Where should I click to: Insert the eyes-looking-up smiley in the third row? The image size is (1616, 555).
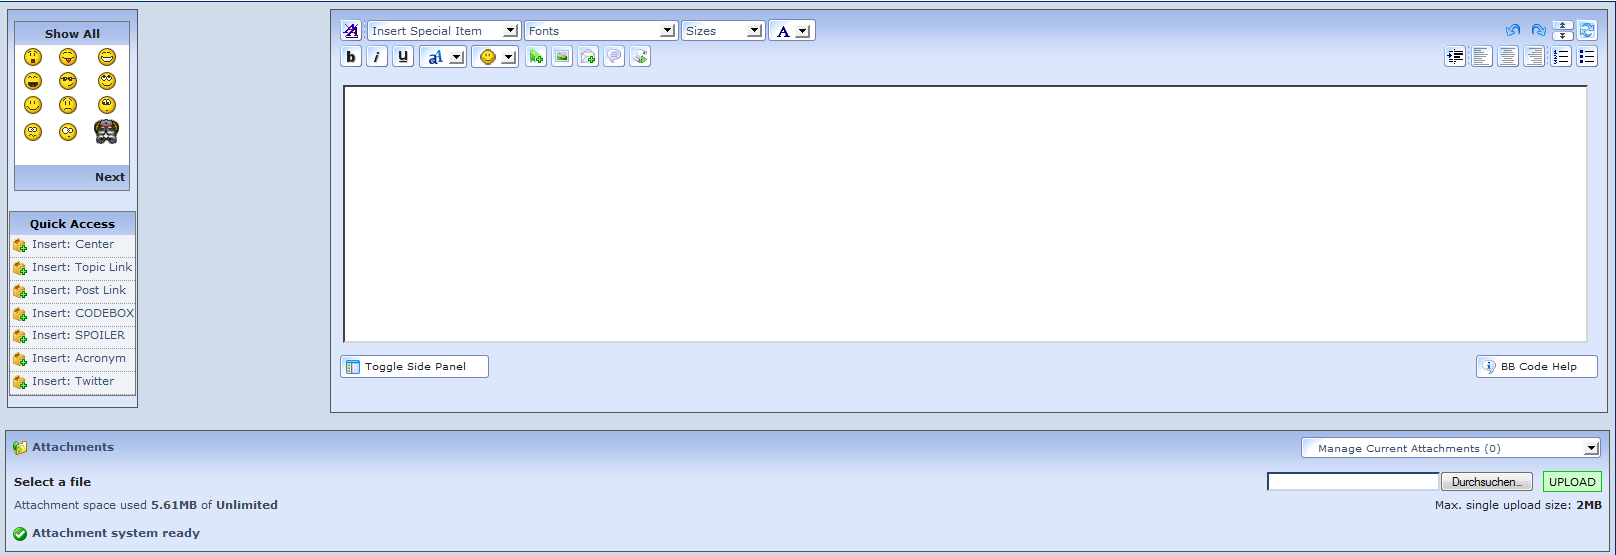107,105
